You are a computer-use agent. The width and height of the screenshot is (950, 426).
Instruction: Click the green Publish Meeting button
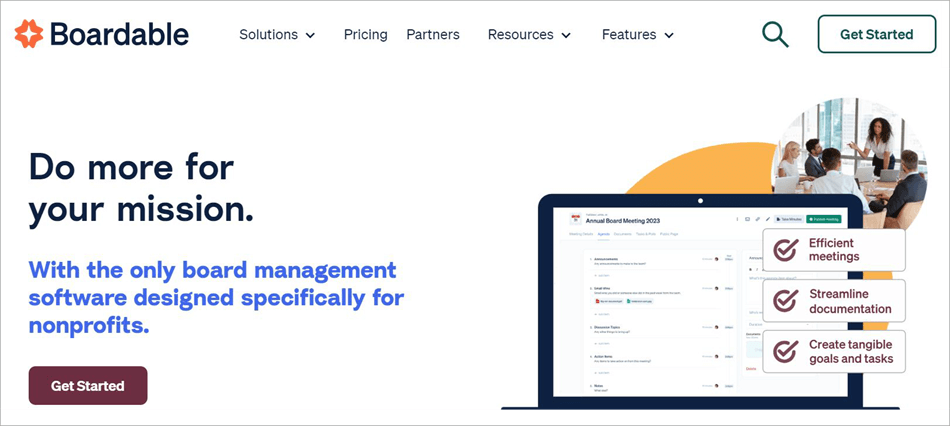pyautogui.click(x=825, y=219)
